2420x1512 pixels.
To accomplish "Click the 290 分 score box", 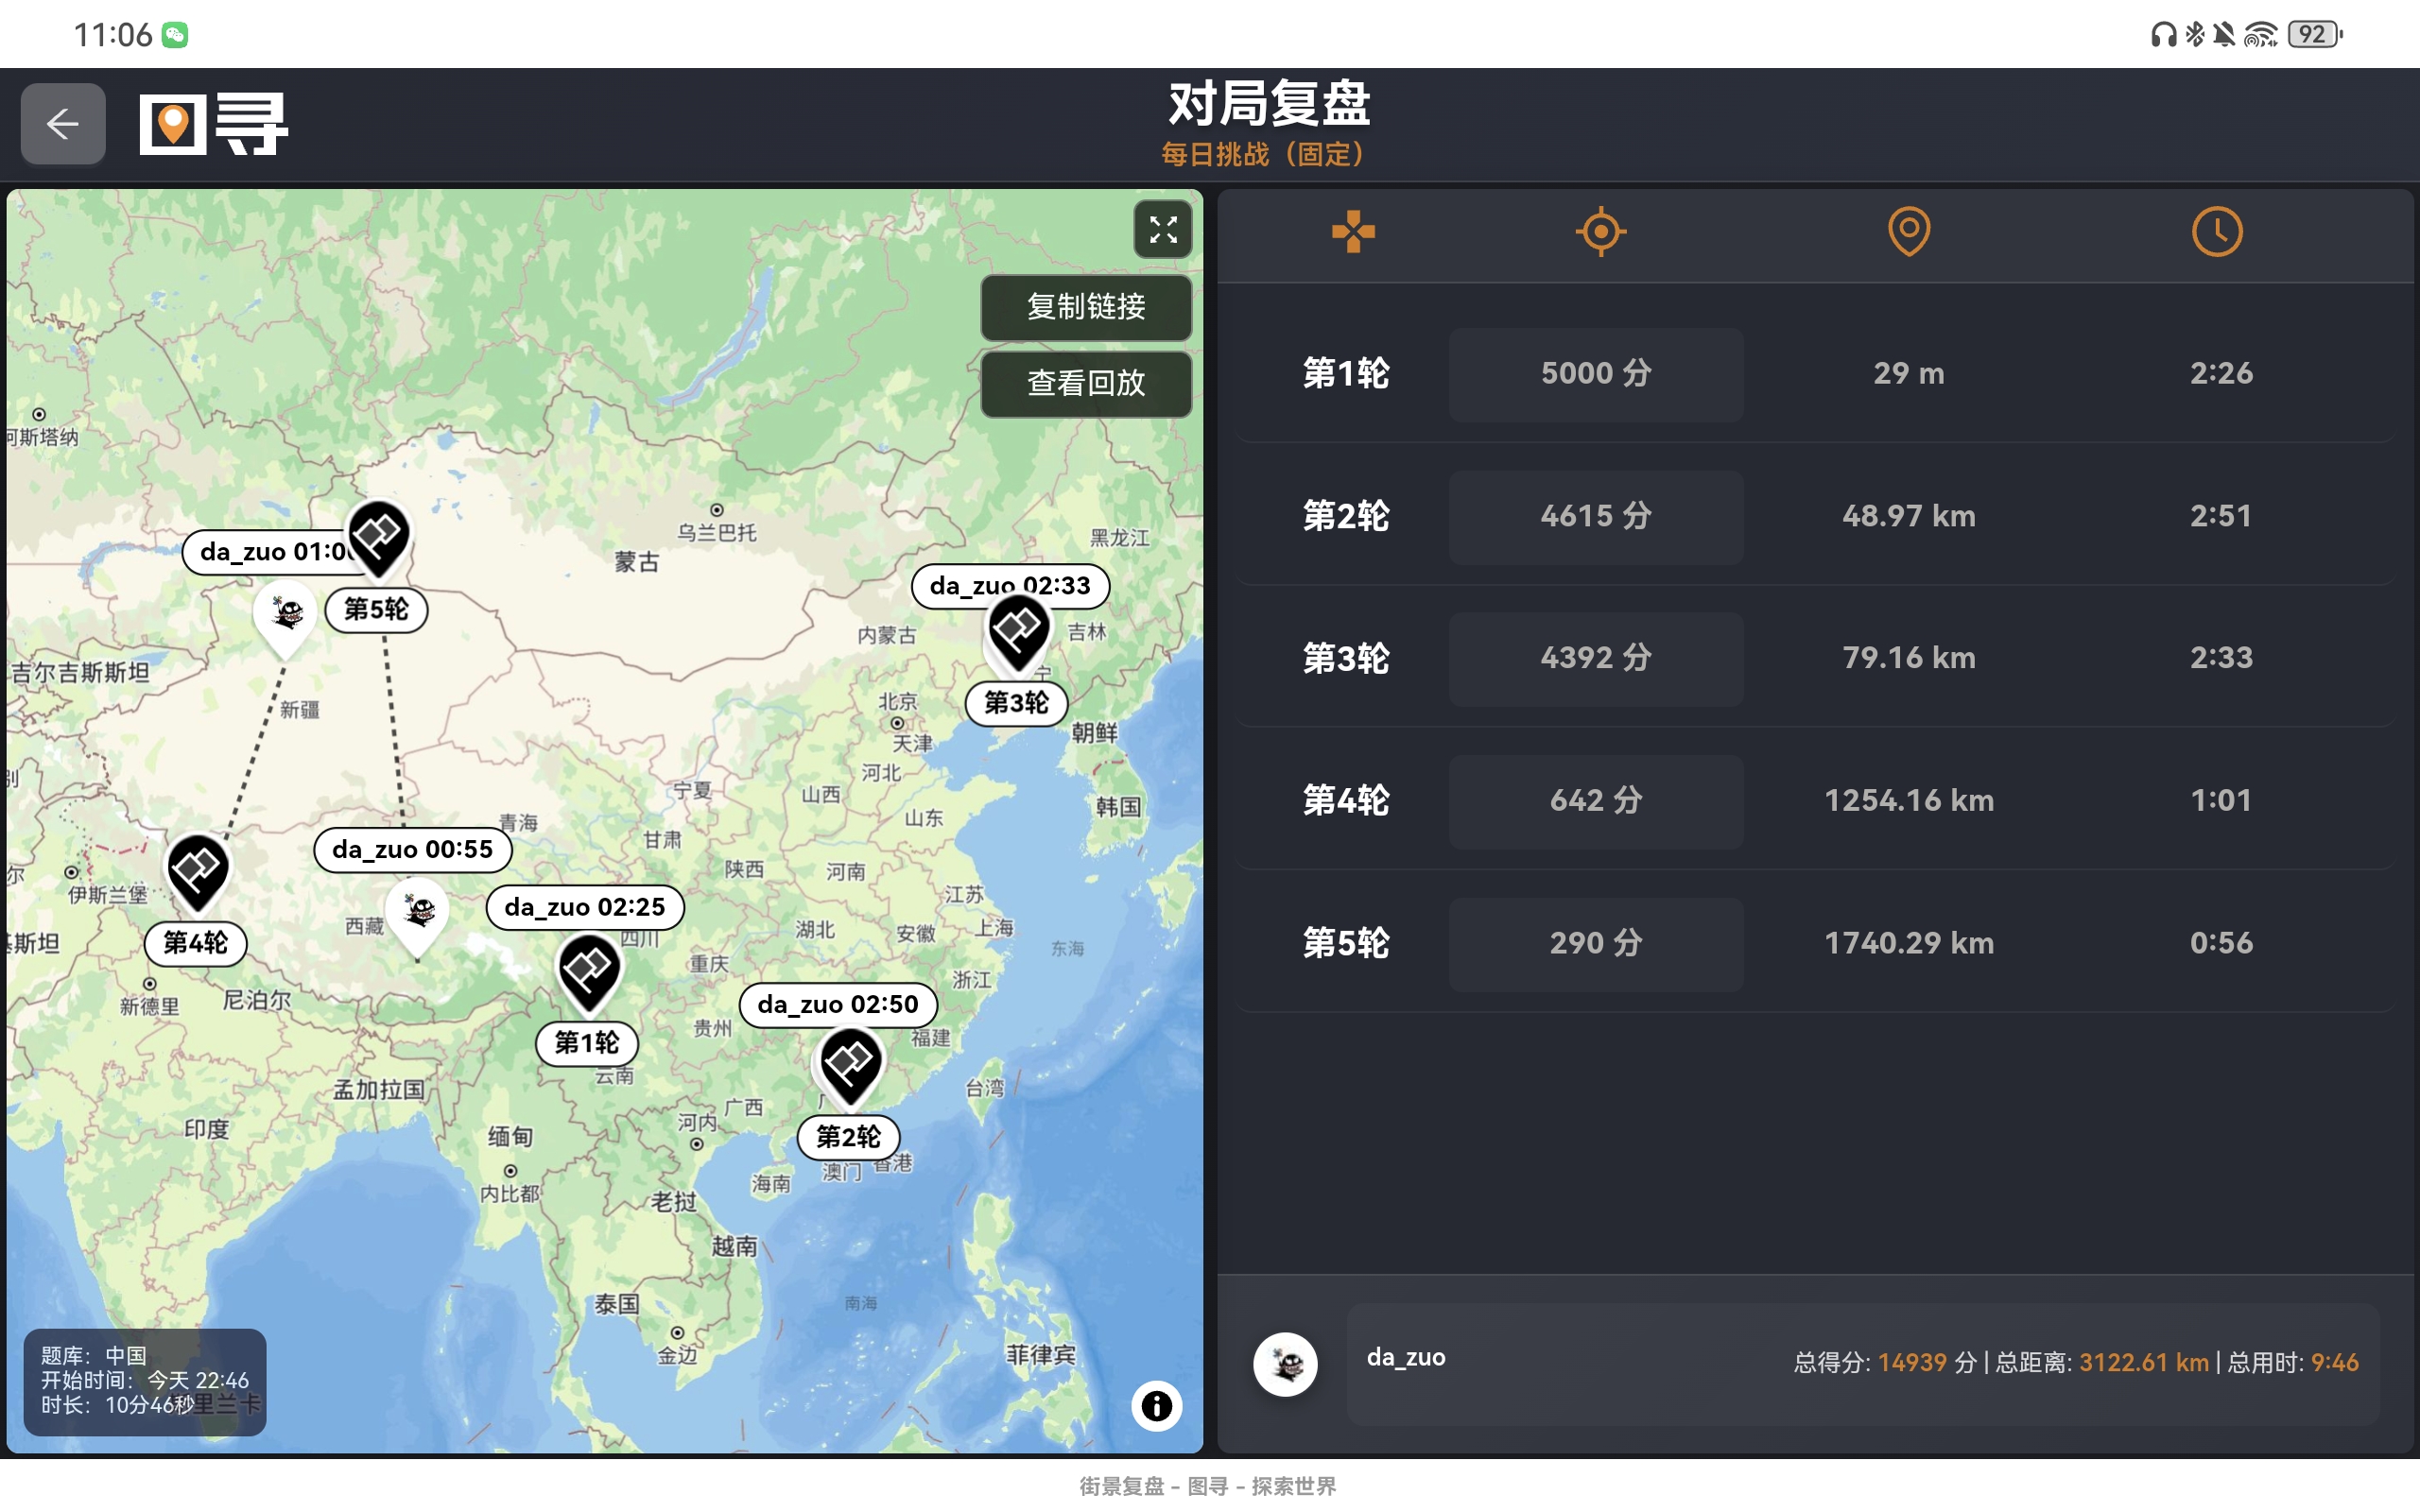I will click(1595, 943).
